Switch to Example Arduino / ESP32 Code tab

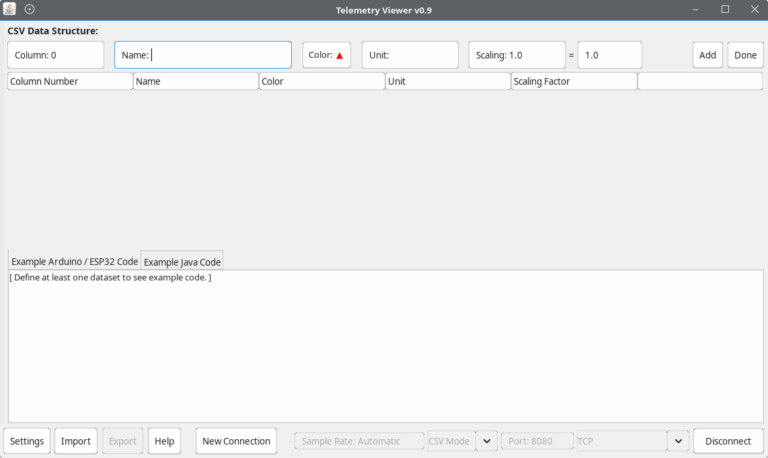click(x=74, y=262)
